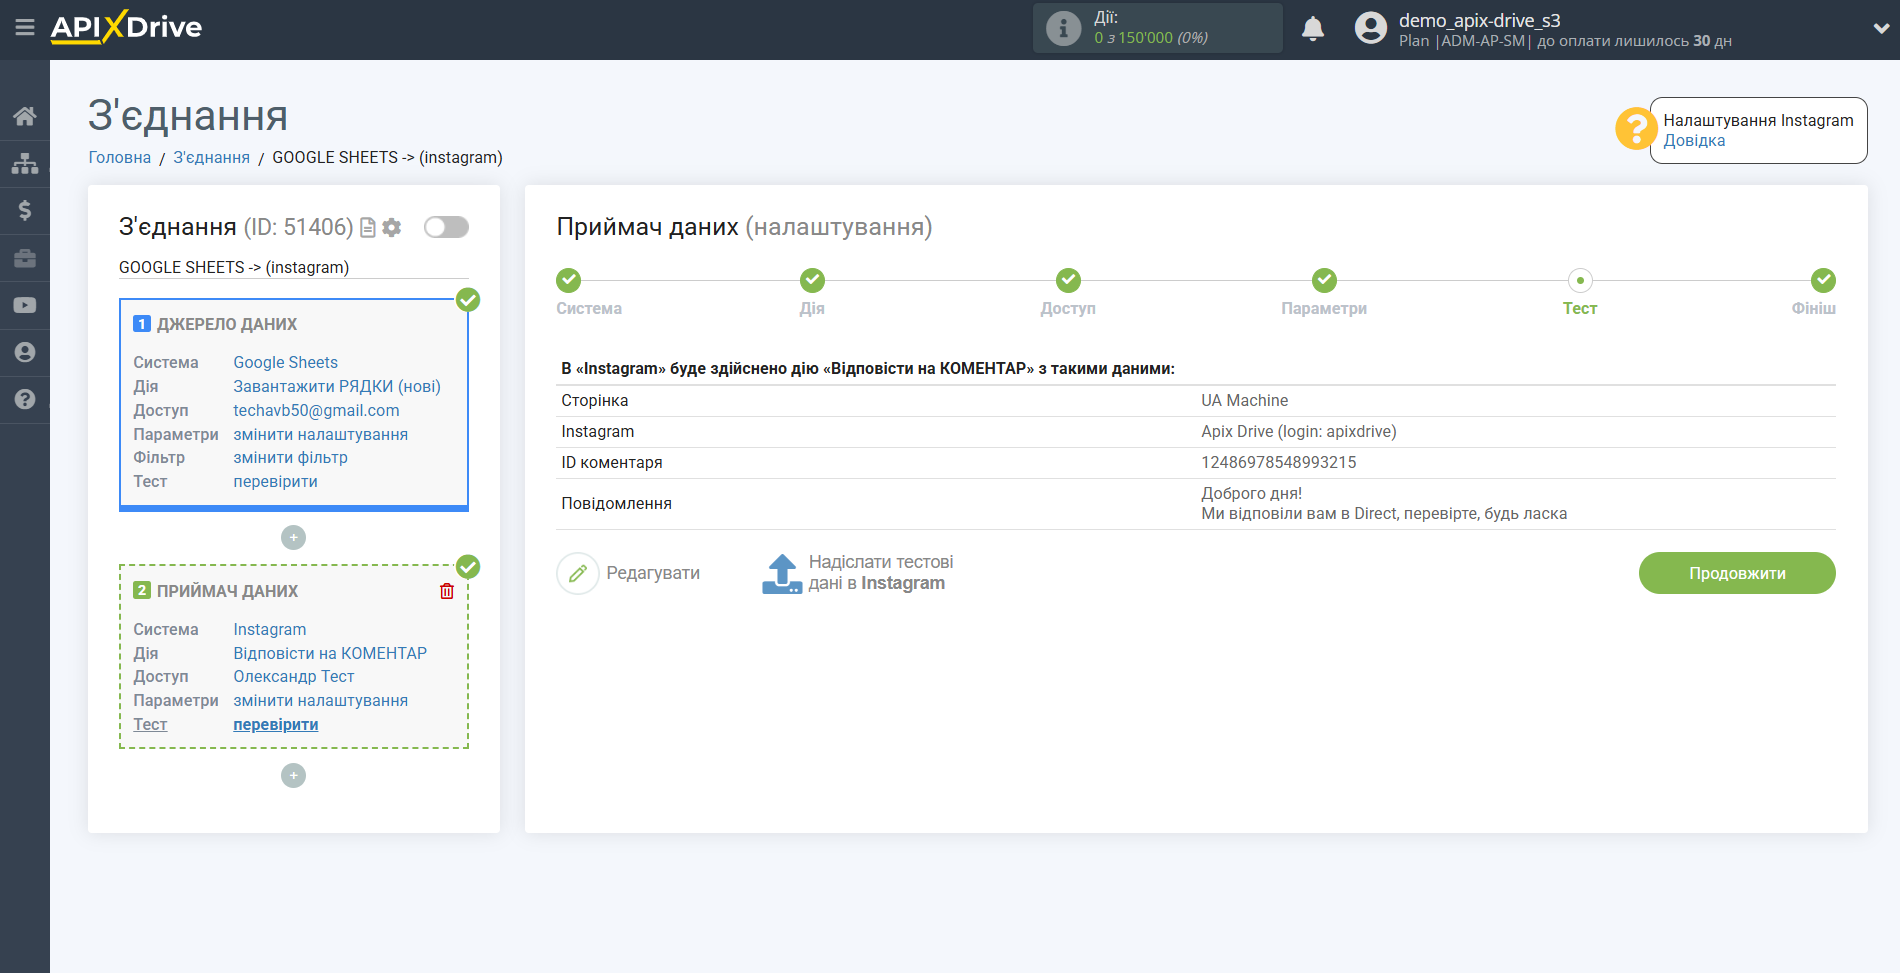
Task: Delete the data receiver with trash icon
Action: pos(447,591)
